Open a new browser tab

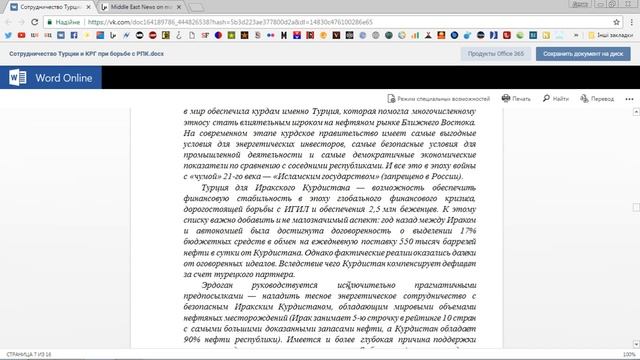[x=197, y=7]
